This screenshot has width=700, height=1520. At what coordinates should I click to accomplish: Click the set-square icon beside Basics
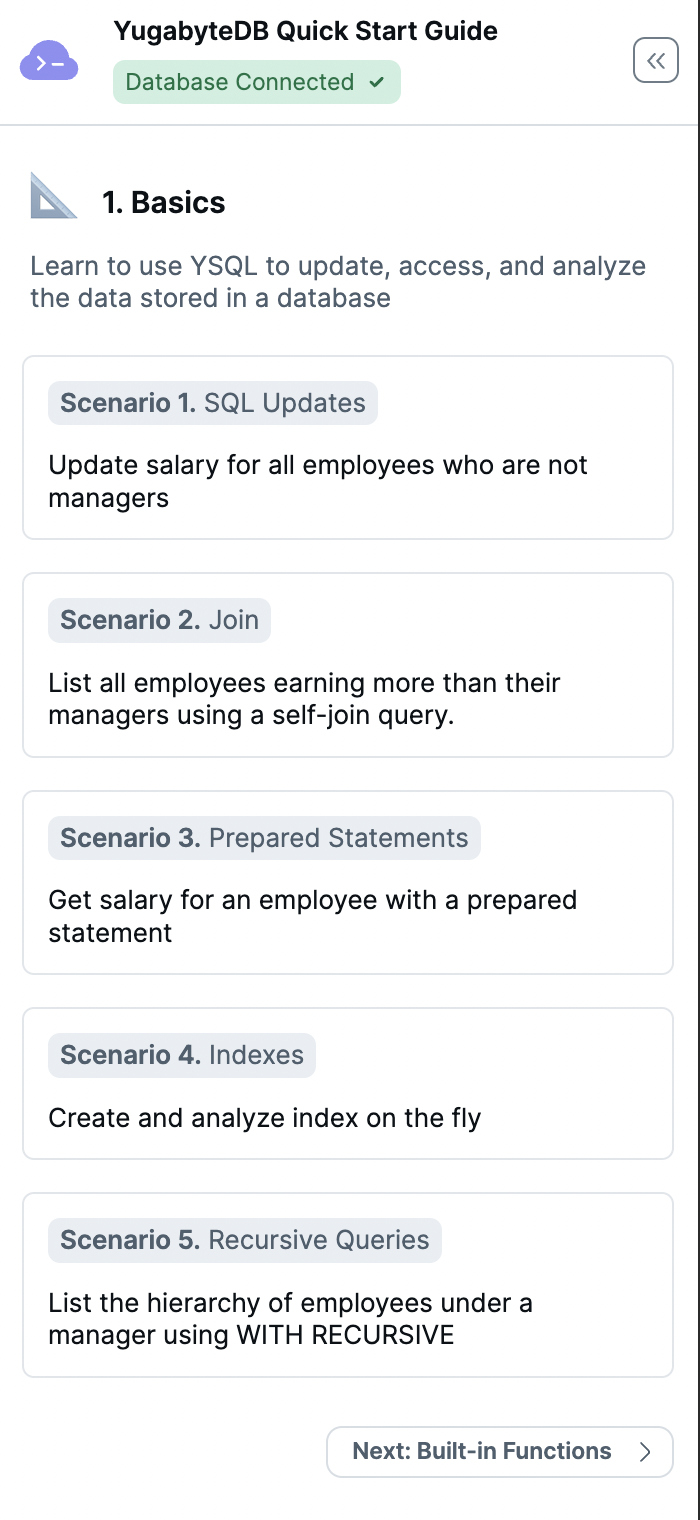point(53,196)
